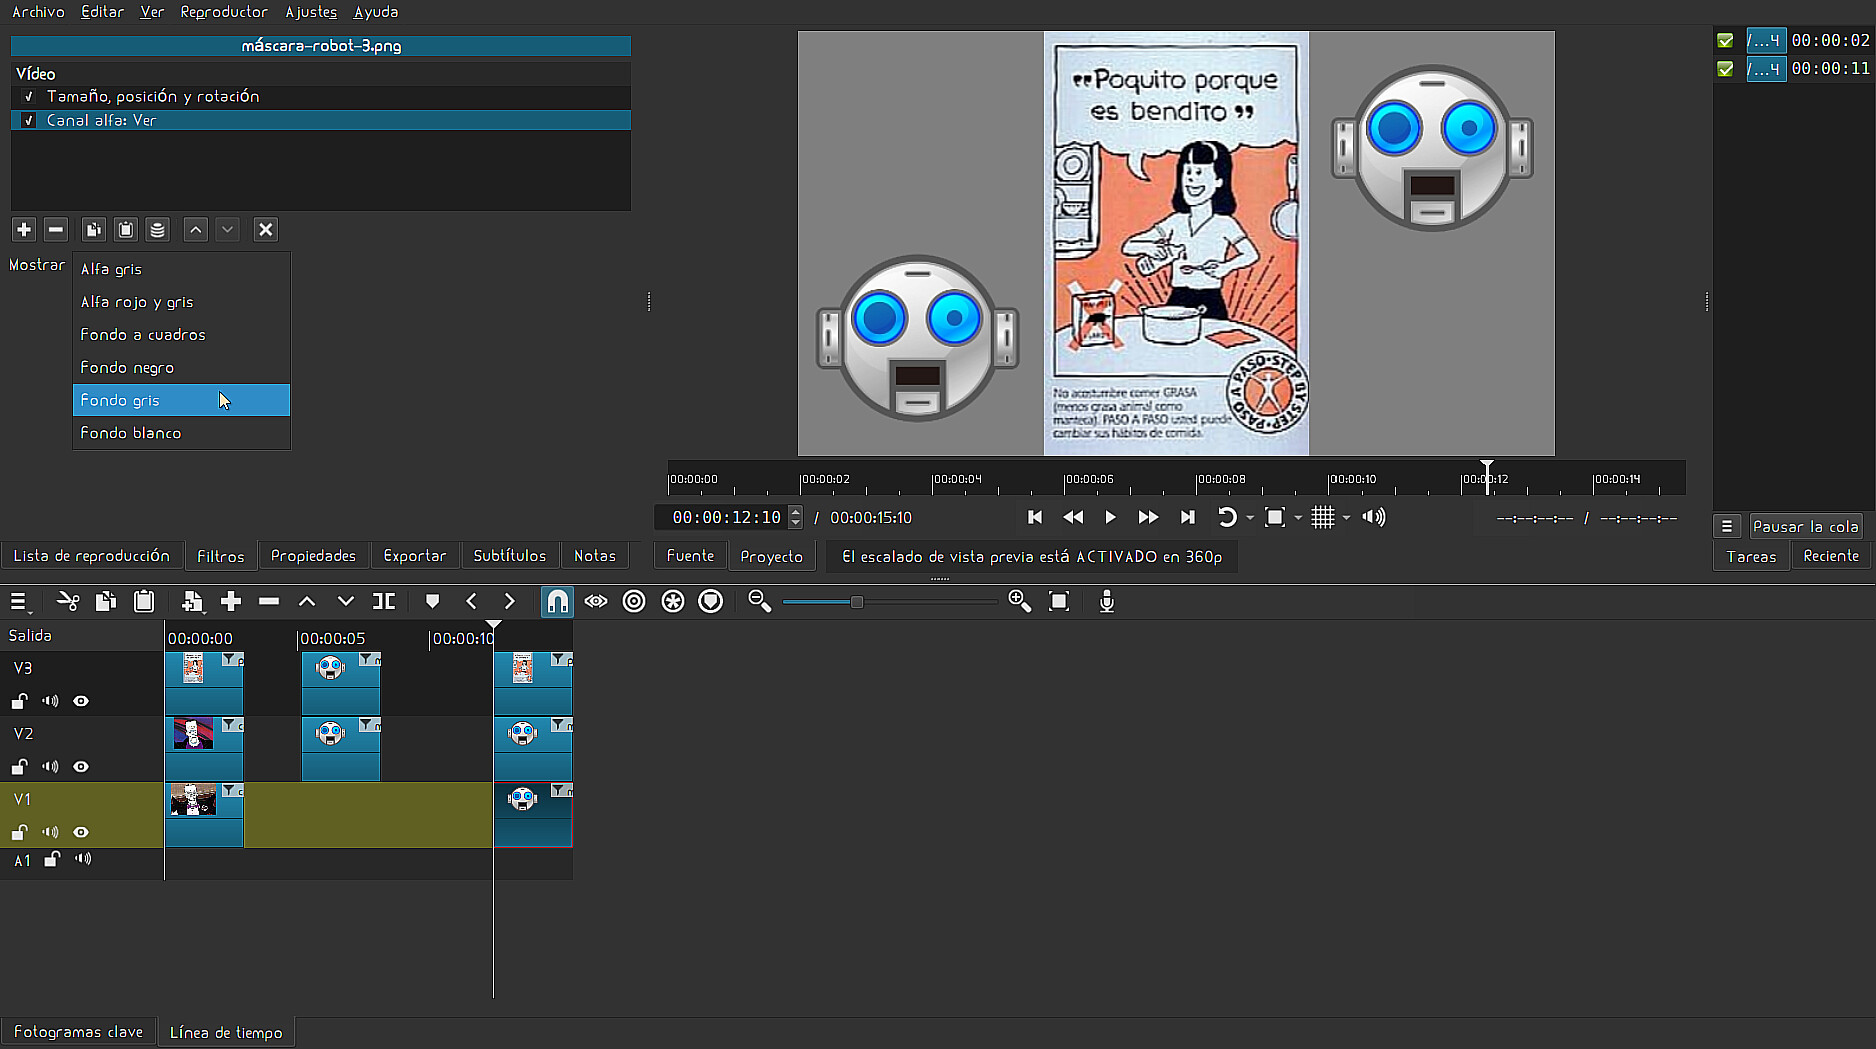Open the Ajustes menu

[x=311, y=12]
